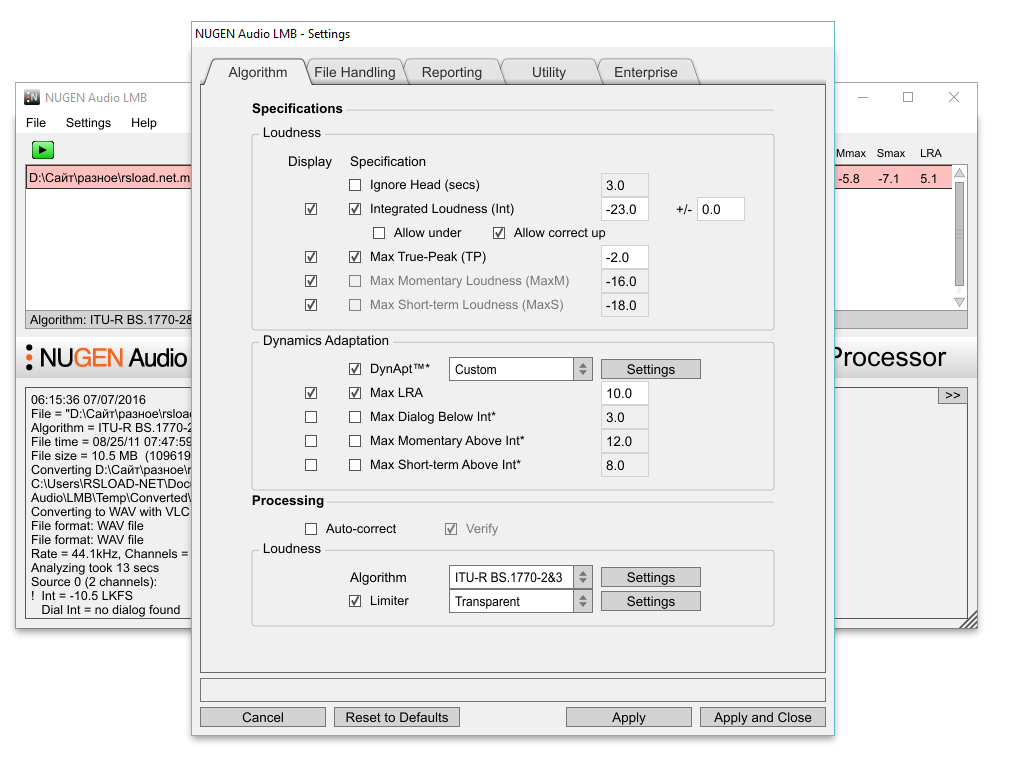Screen dimensions: 1009x759
Task: Click Max Short-term Loudness value field -18.0
Action: tap(625, 305)
